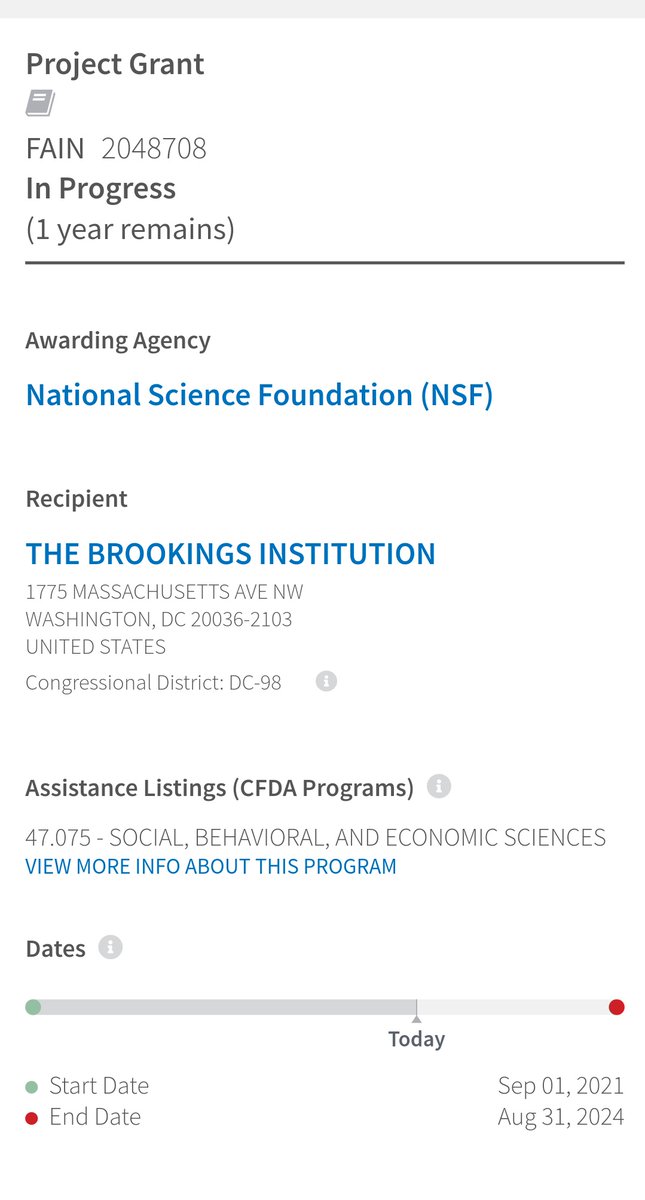
Task: Click the 1775 Massachusetts Ave NW address line
Action: [x=164, y=591]
